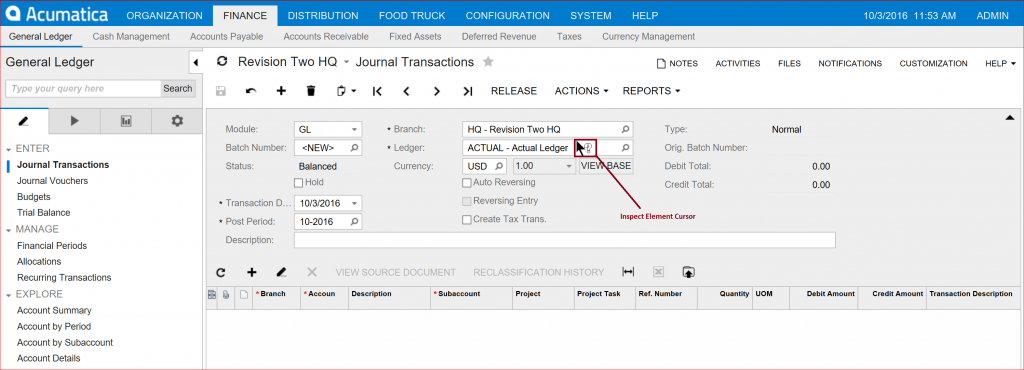Click the grid upload icon

coord(688,272)
